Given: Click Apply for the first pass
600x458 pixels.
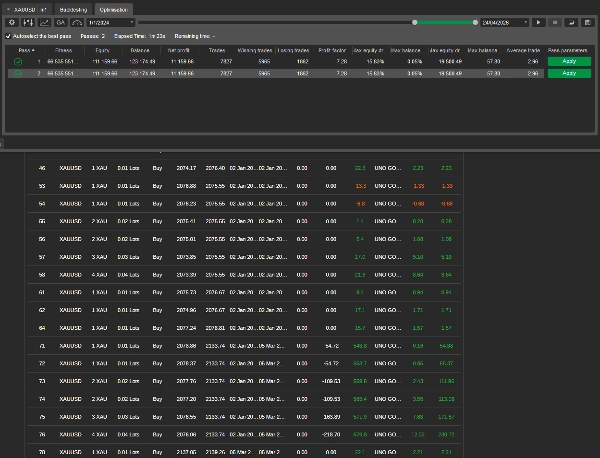Looking at the screenshot, I should click(x=569, y=61).
